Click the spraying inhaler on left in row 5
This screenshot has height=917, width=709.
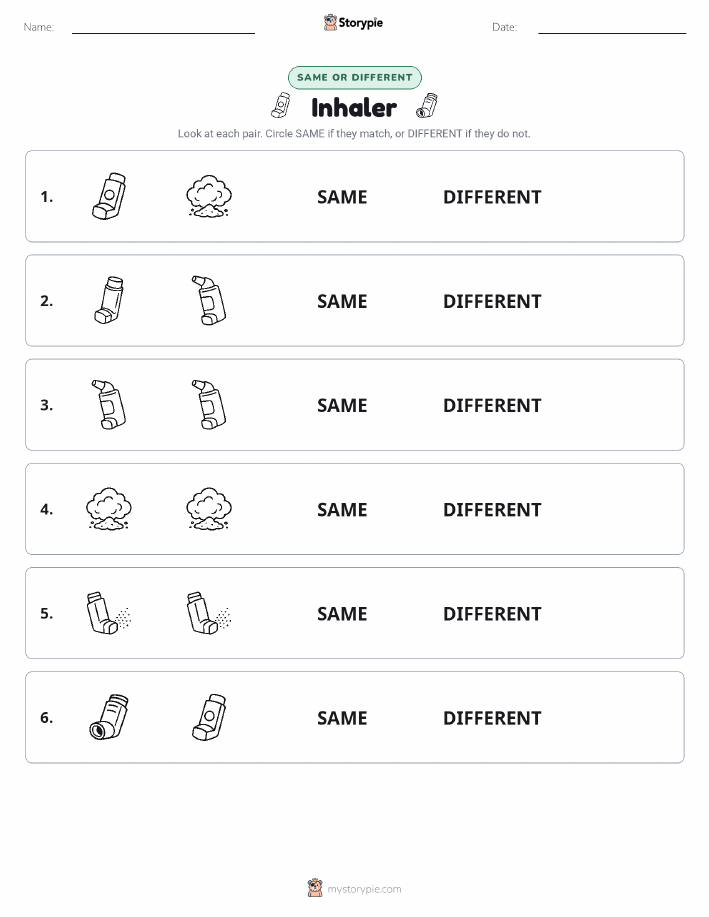(109, 613)
